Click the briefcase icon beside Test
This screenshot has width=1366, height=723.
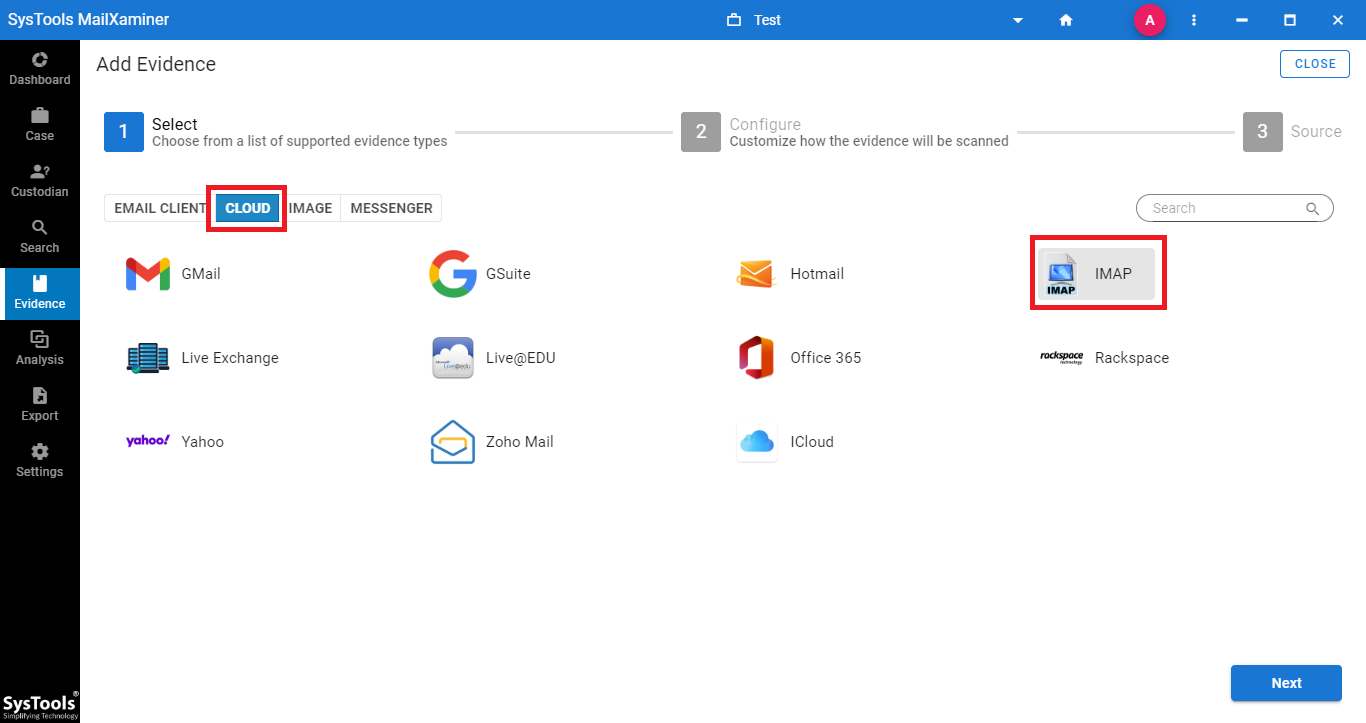click(734, 20)
